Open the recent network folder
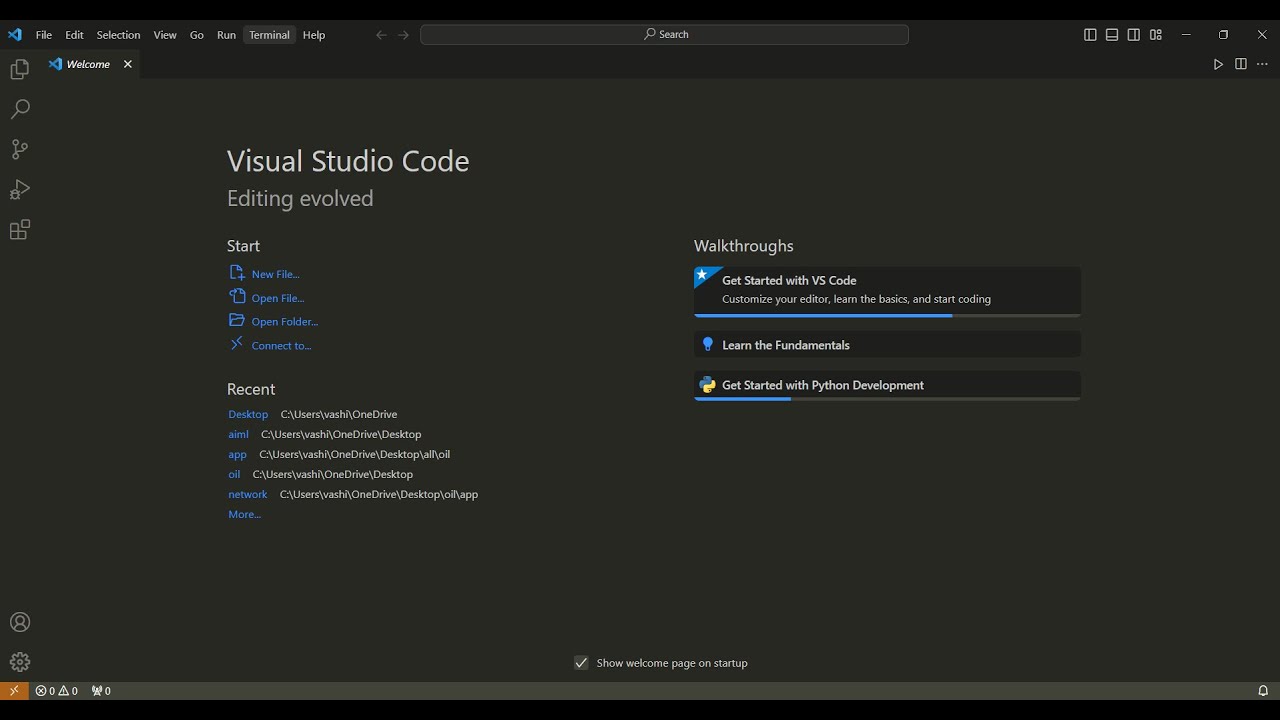This screenshot has height=720, width=1280. [x=247, y=494]
